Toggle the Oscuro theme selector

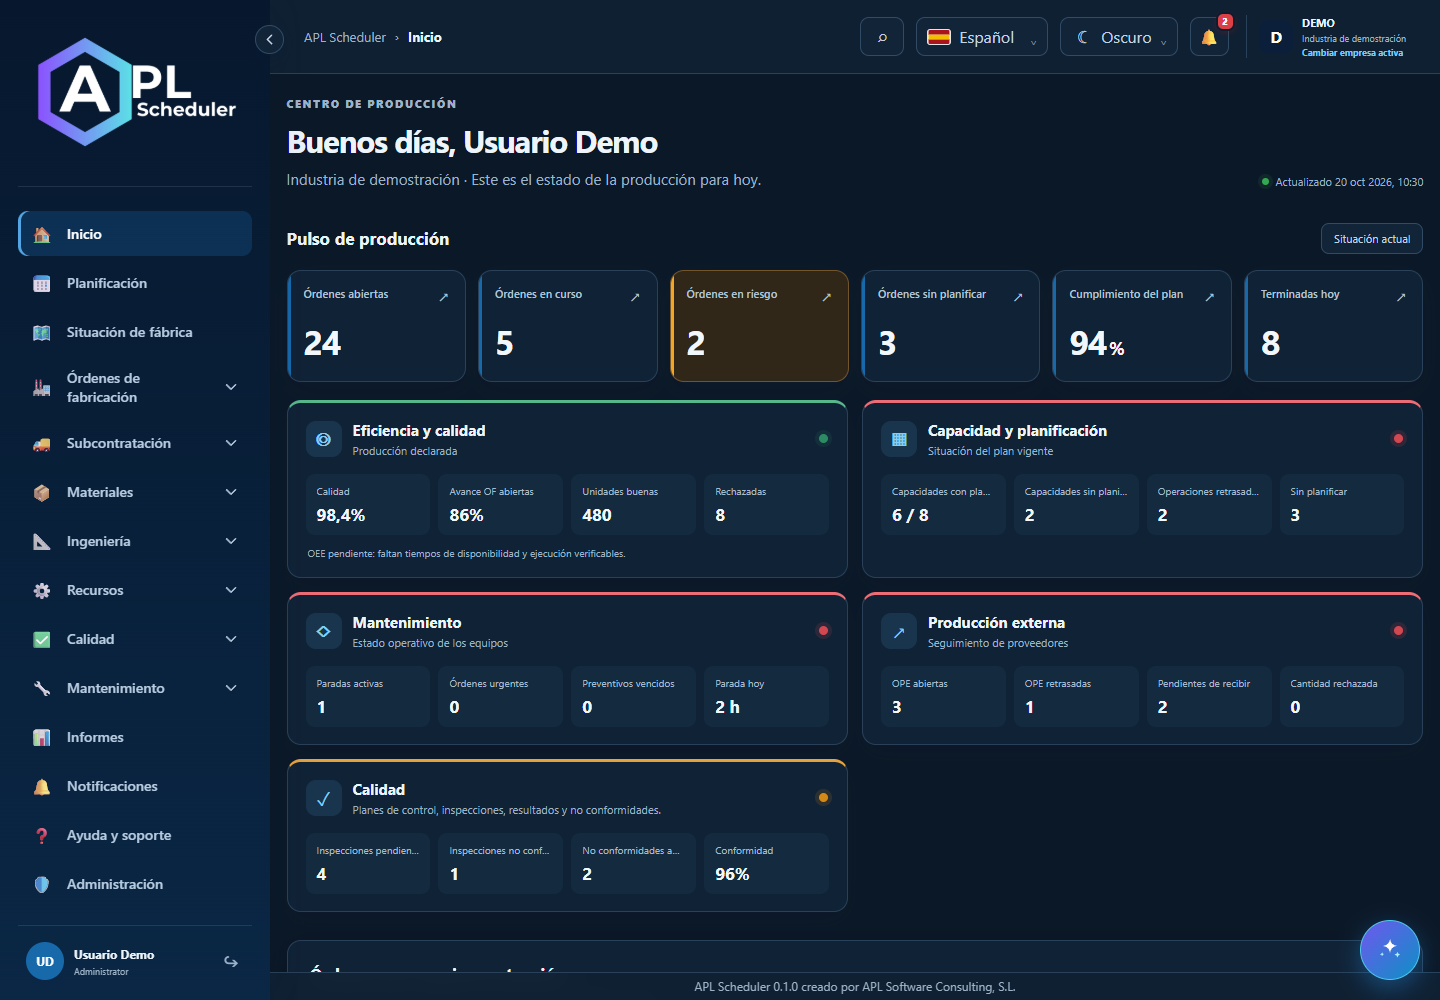[x=1118, y=37]
